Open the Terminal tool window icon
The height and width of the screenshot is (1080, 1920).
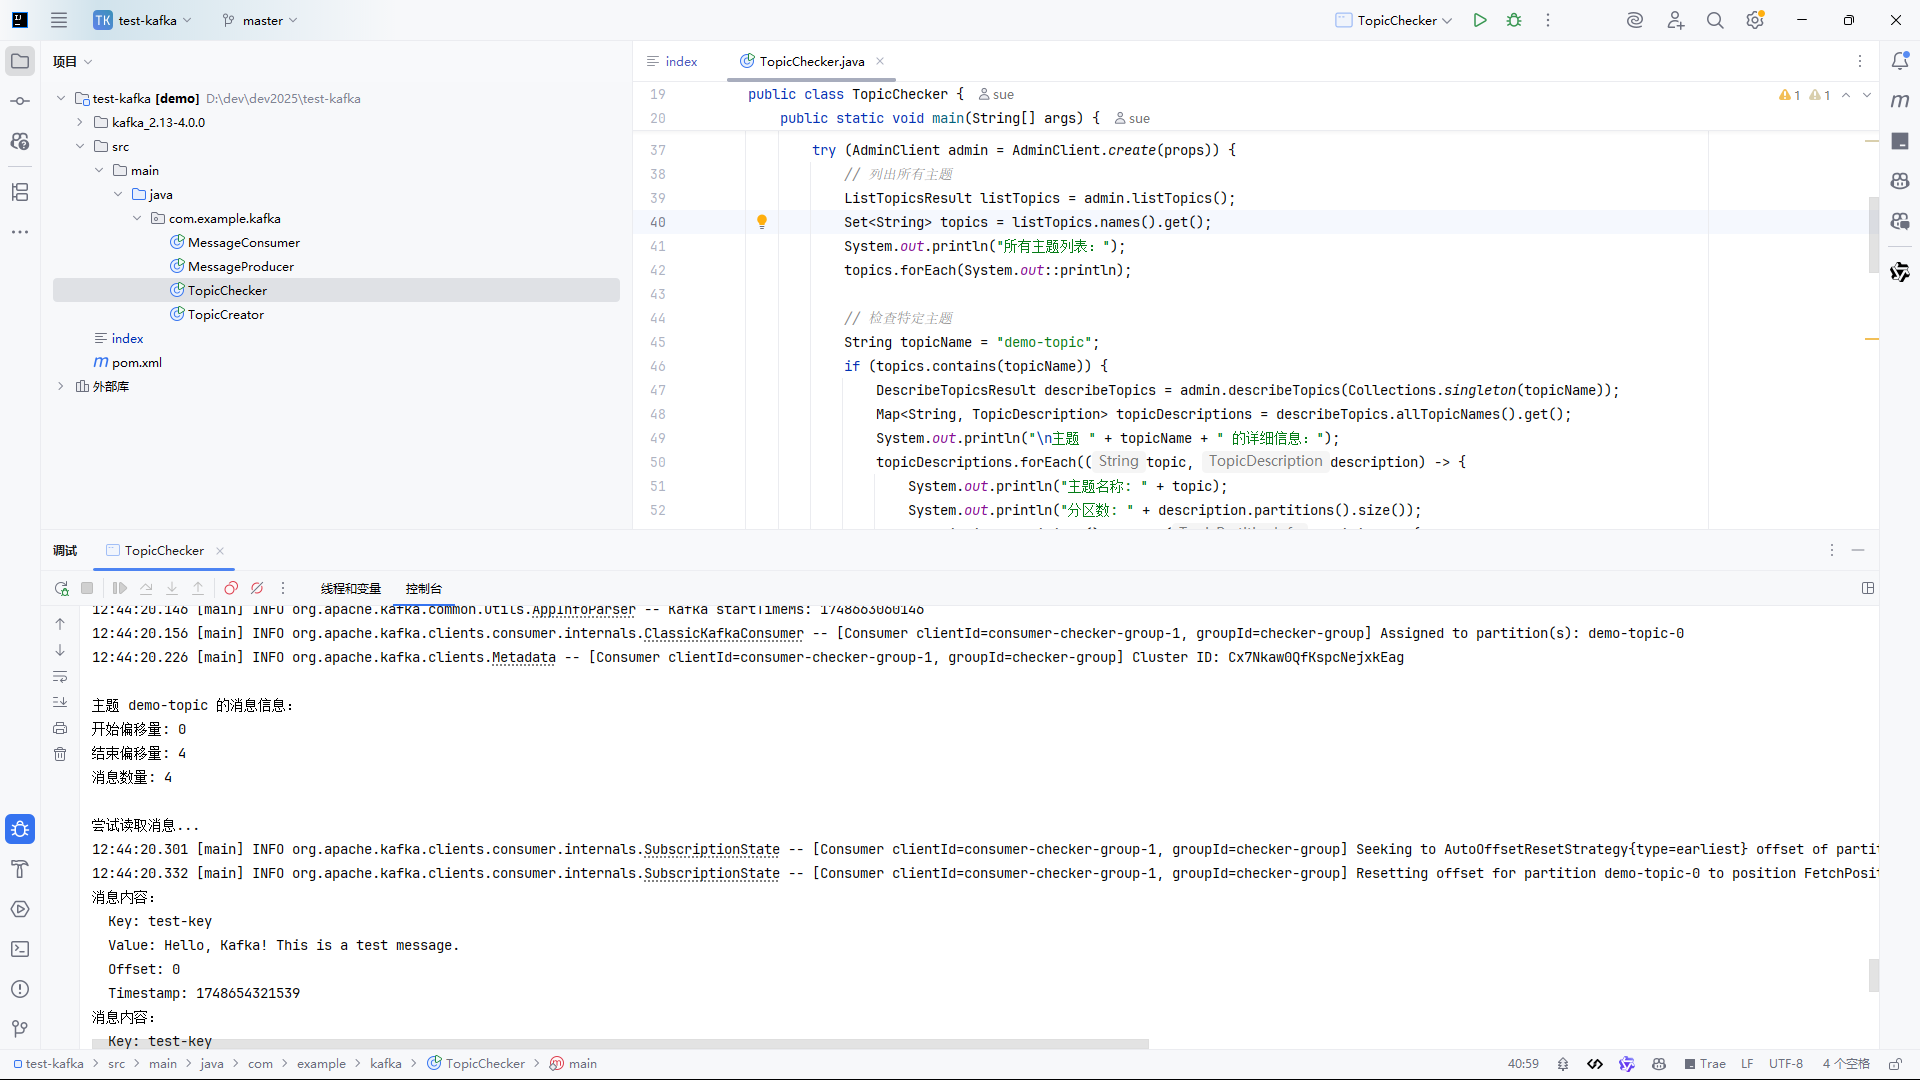coord(20,949)
